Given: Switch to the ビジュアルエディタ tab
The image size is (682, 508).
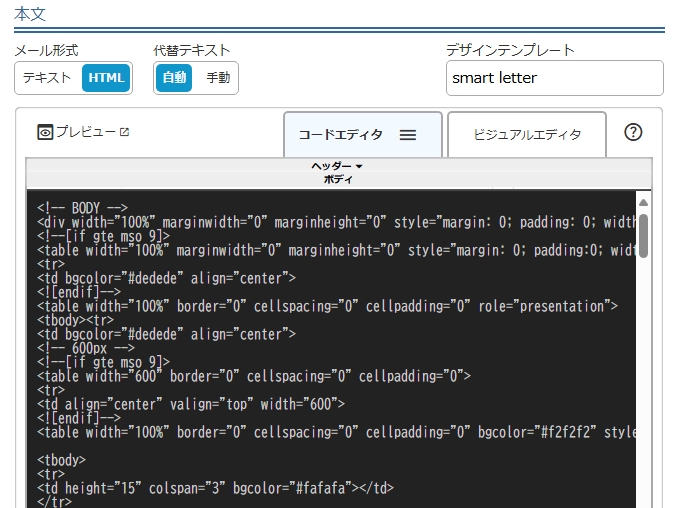Looking at the screenshot, I should [x=527, y=135].
